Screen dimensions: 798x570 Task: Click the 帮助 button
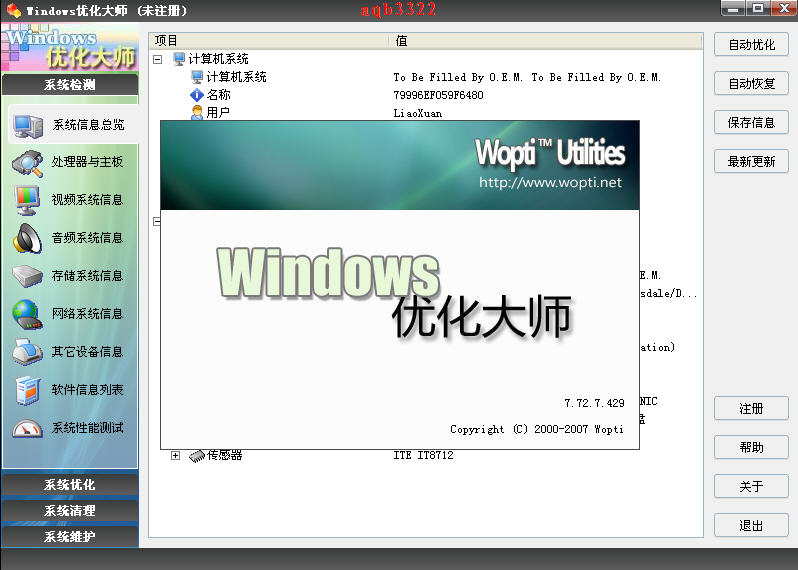(751, 448)
